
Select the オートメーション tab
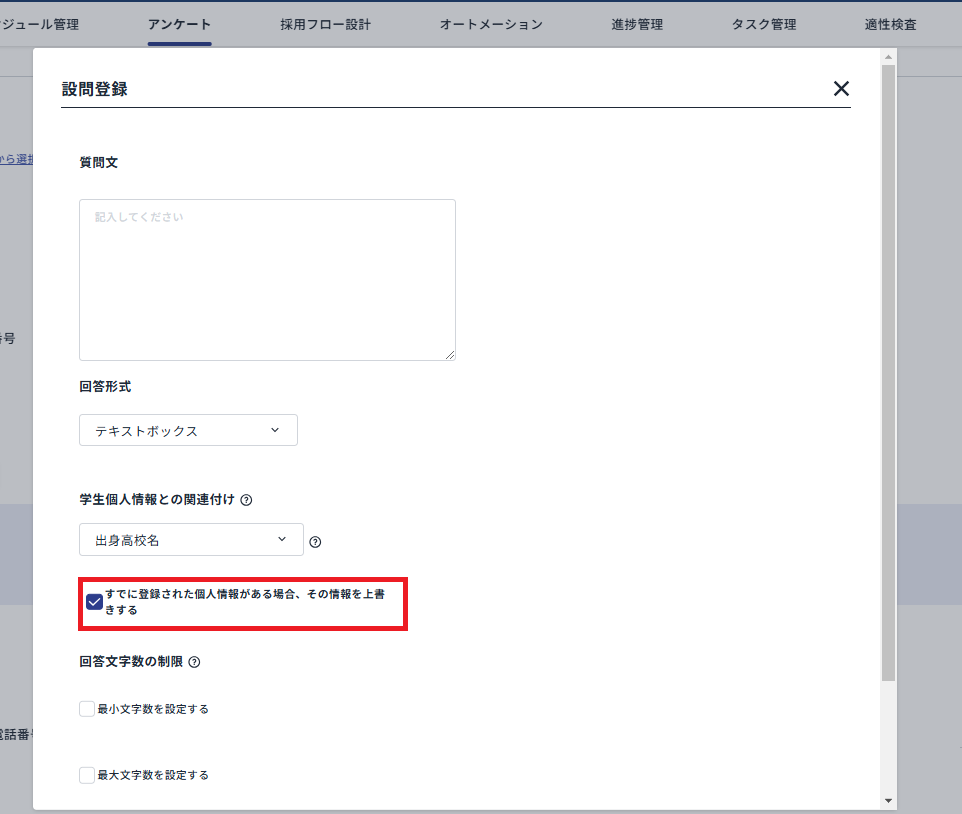[x=491, y=23]
